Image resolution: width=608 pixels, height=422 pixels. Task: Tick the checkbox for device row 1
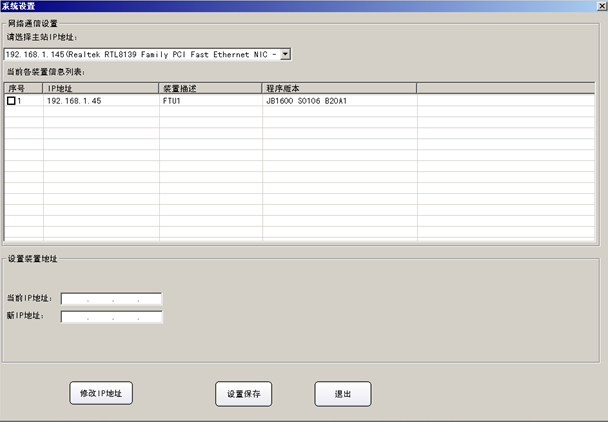(x=11, y=101)
